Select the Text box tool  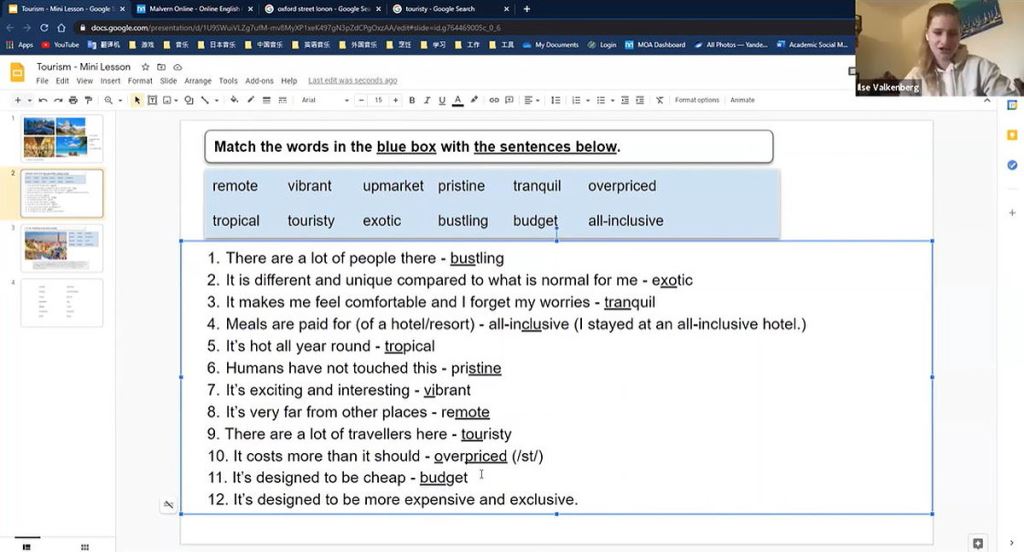[152, 100]
